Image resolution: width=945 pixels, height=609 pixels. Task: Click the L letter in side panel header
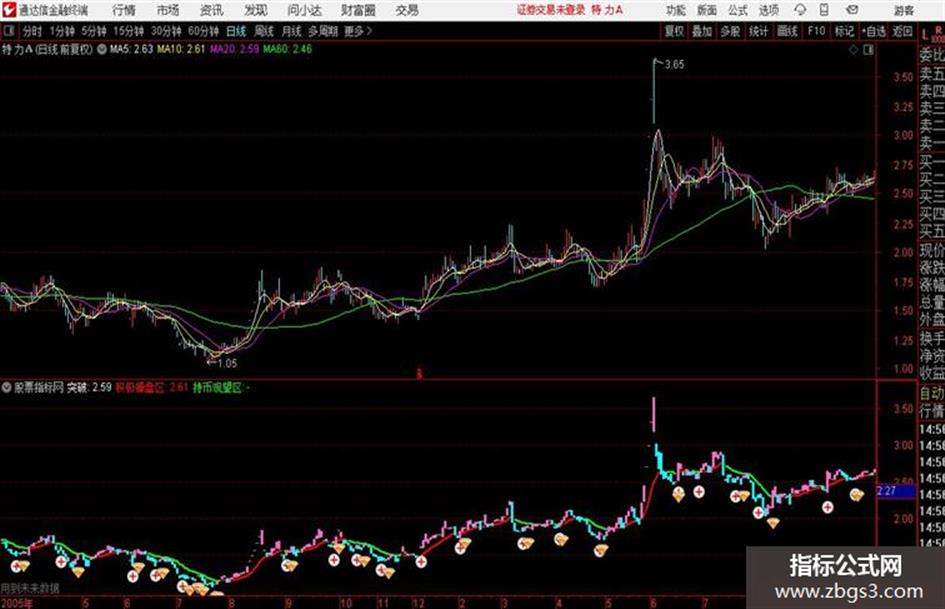(925, 35)
